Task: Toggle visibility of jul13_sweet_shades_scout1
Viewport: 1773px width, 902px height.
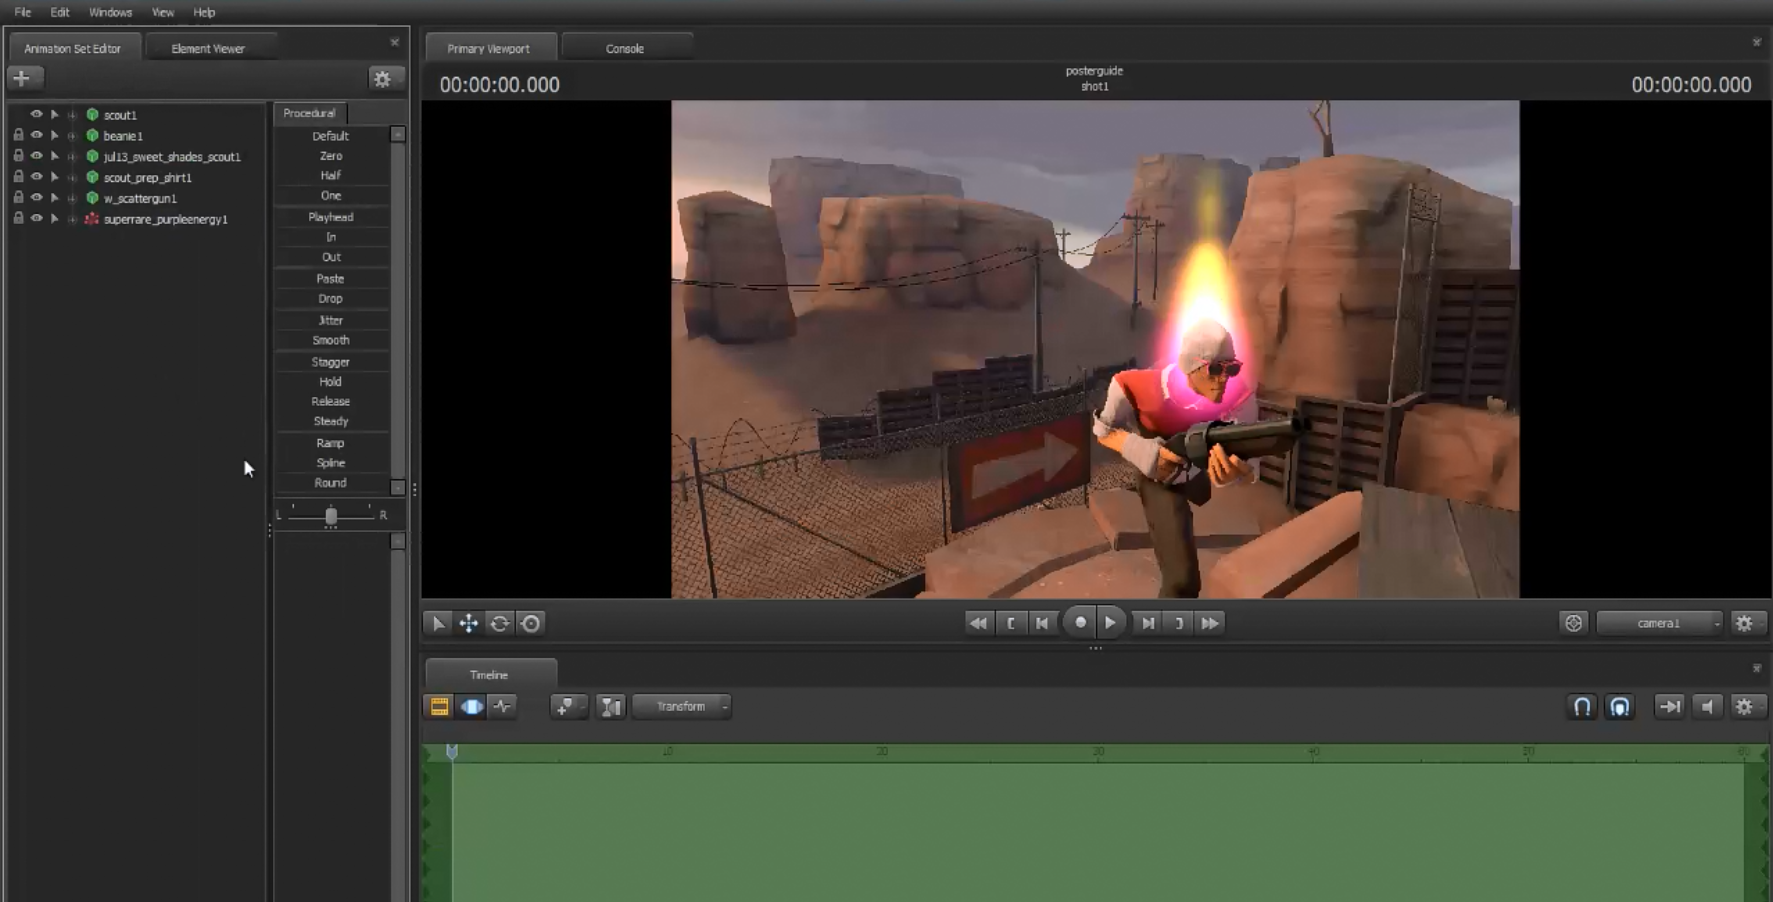Action: click(x=36, y=156)
